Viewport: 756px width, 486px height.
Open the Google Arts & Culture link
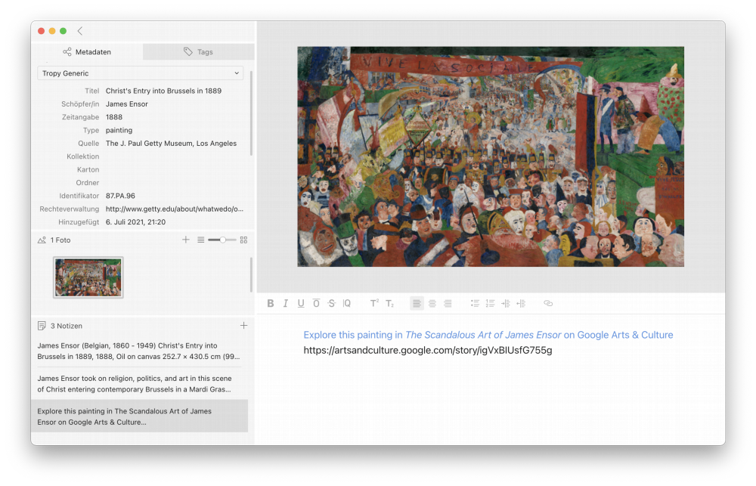coord(488,335)
